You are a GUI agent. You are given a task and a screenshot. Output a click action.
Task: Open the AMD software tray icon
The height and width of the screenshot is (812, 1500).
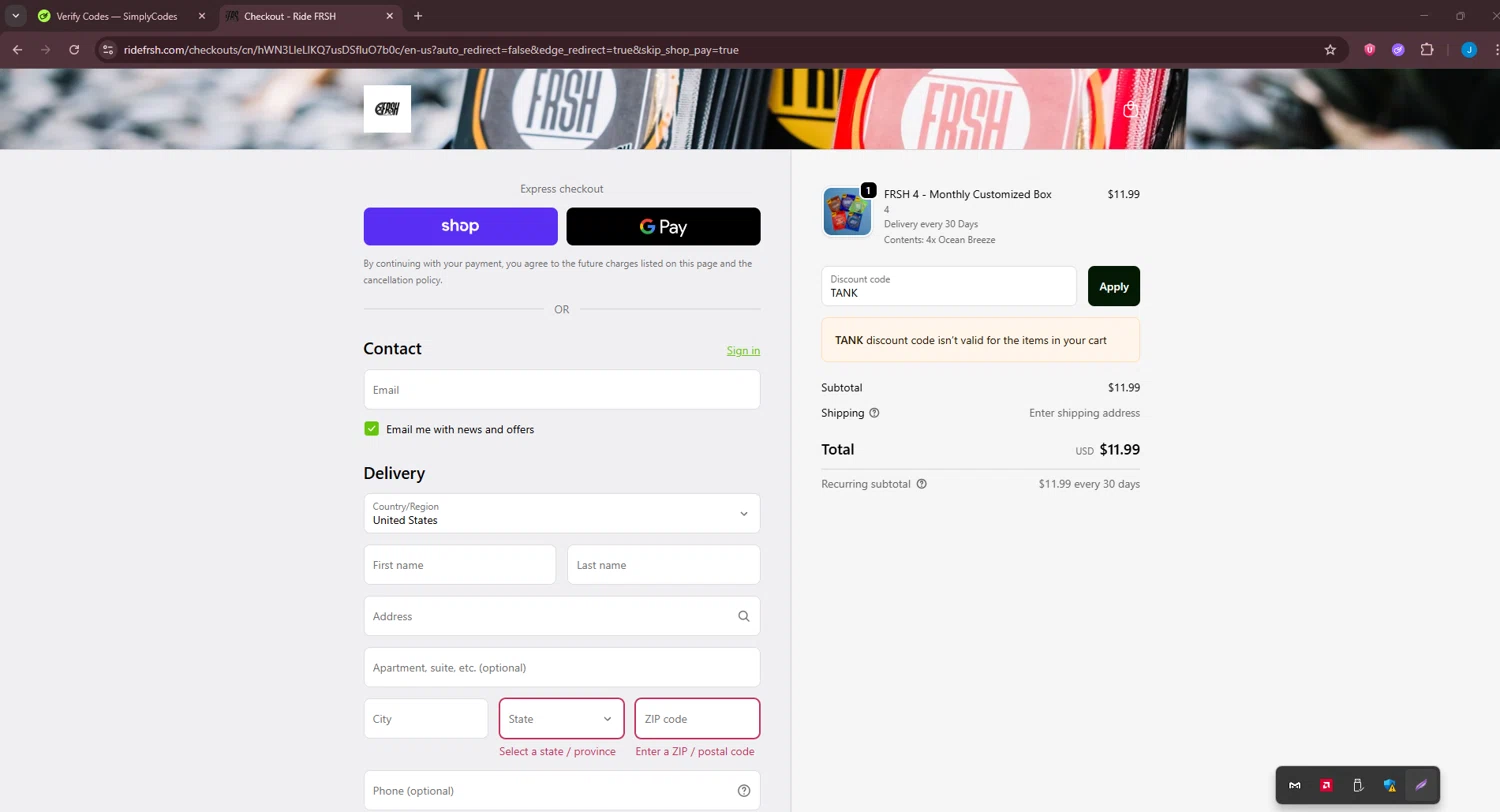[1326, 785]
